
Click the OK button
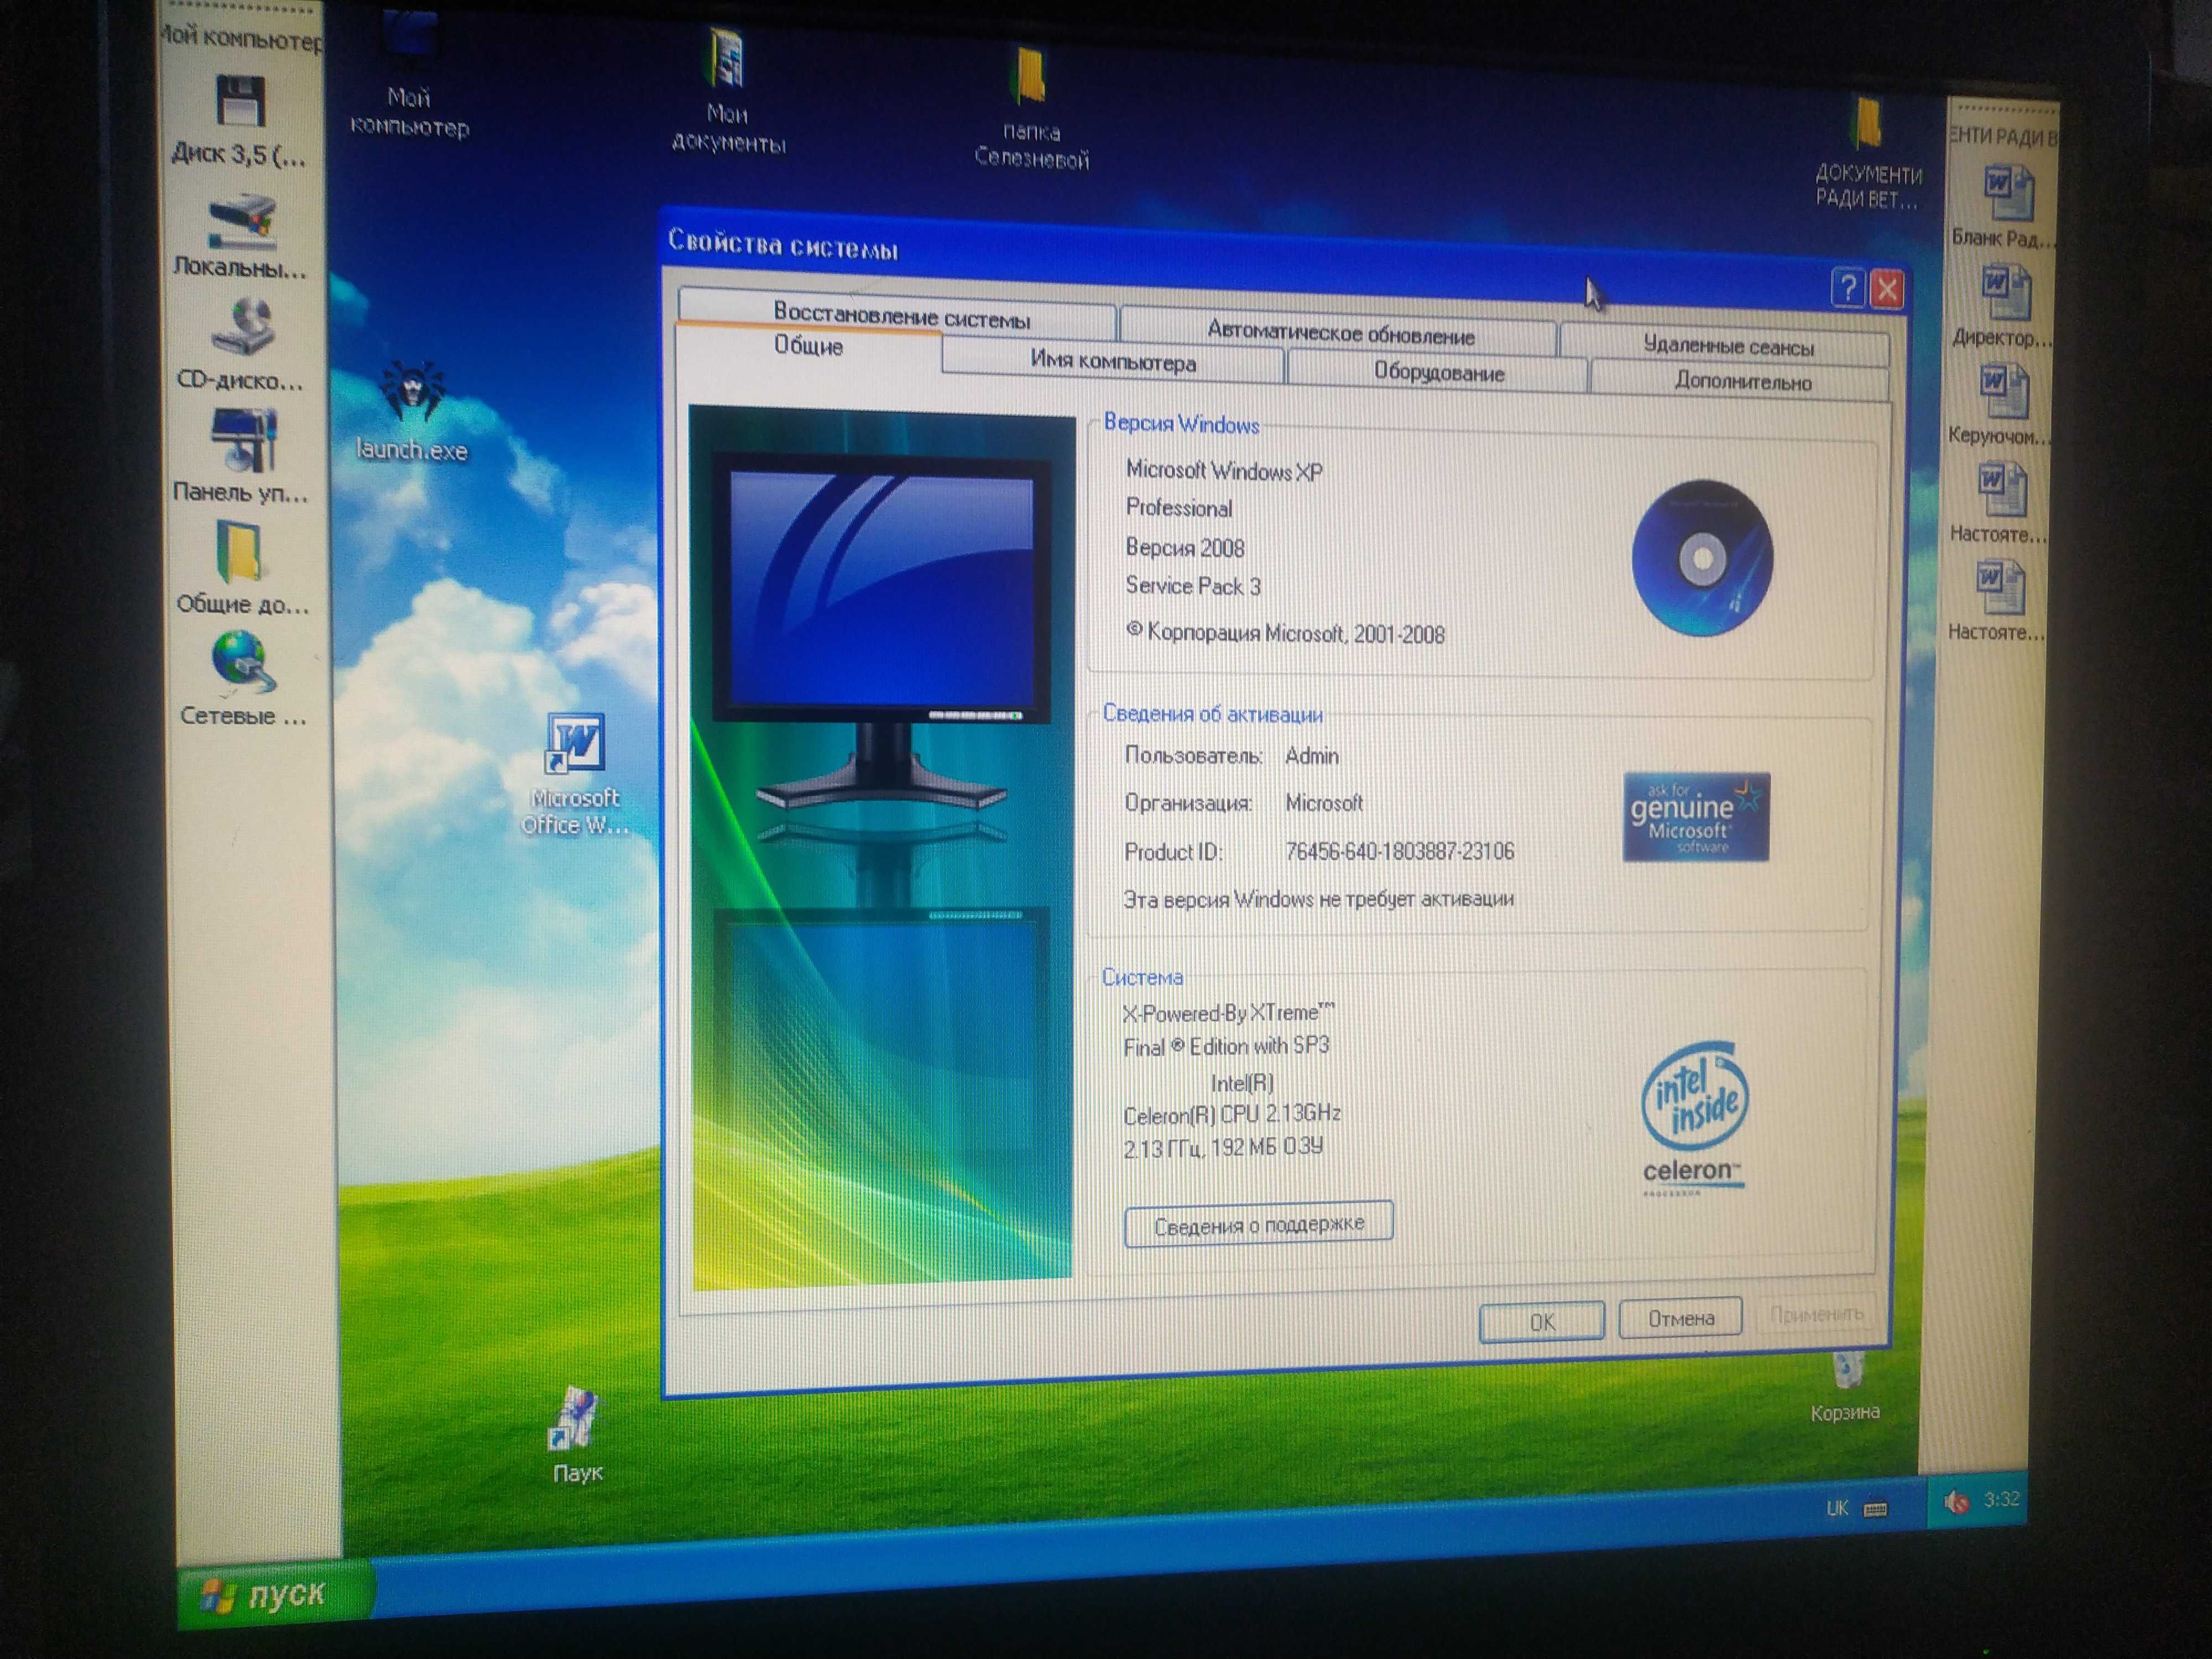(x=1541, y=1321)
